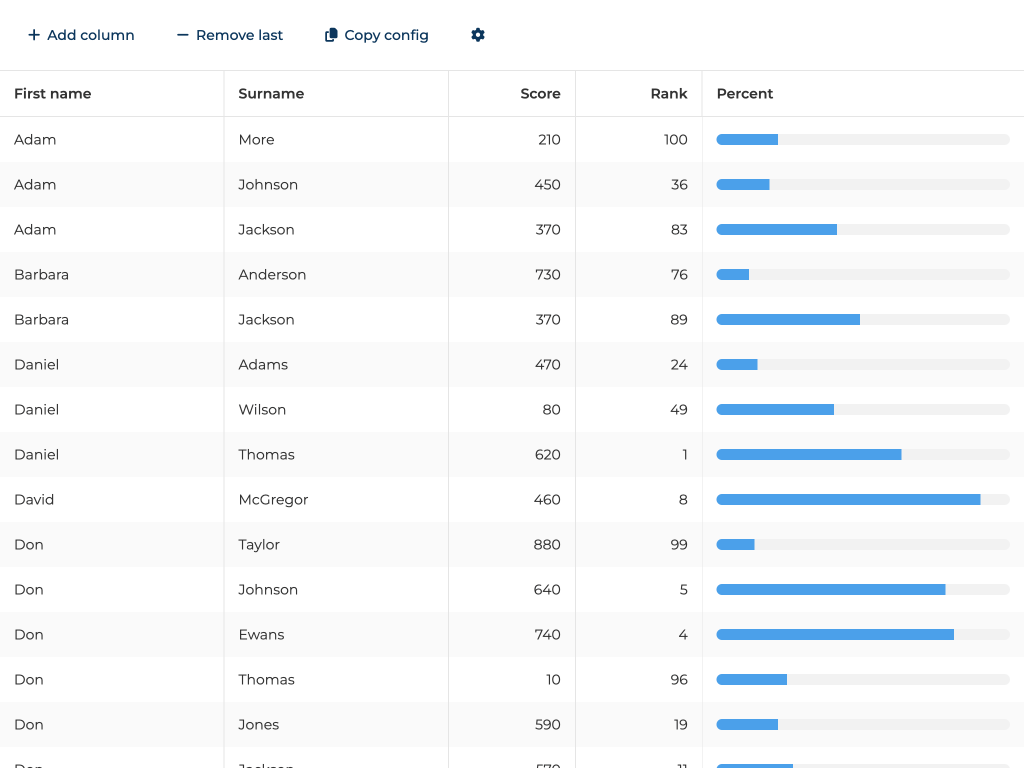Click the score cell showing 880
The width and height of the screenshot is (1024, 768).
tap(547, 545)
